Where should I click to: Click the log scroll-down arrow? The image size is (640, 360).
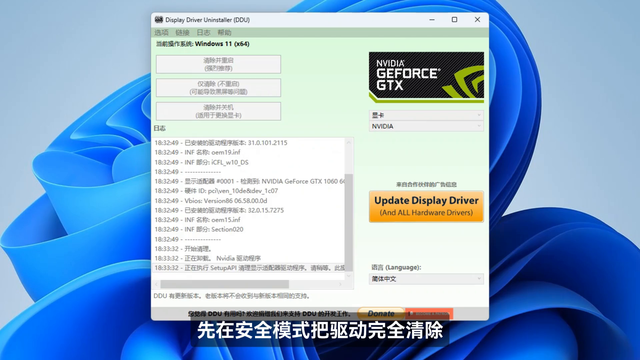[x=349, y=276]
